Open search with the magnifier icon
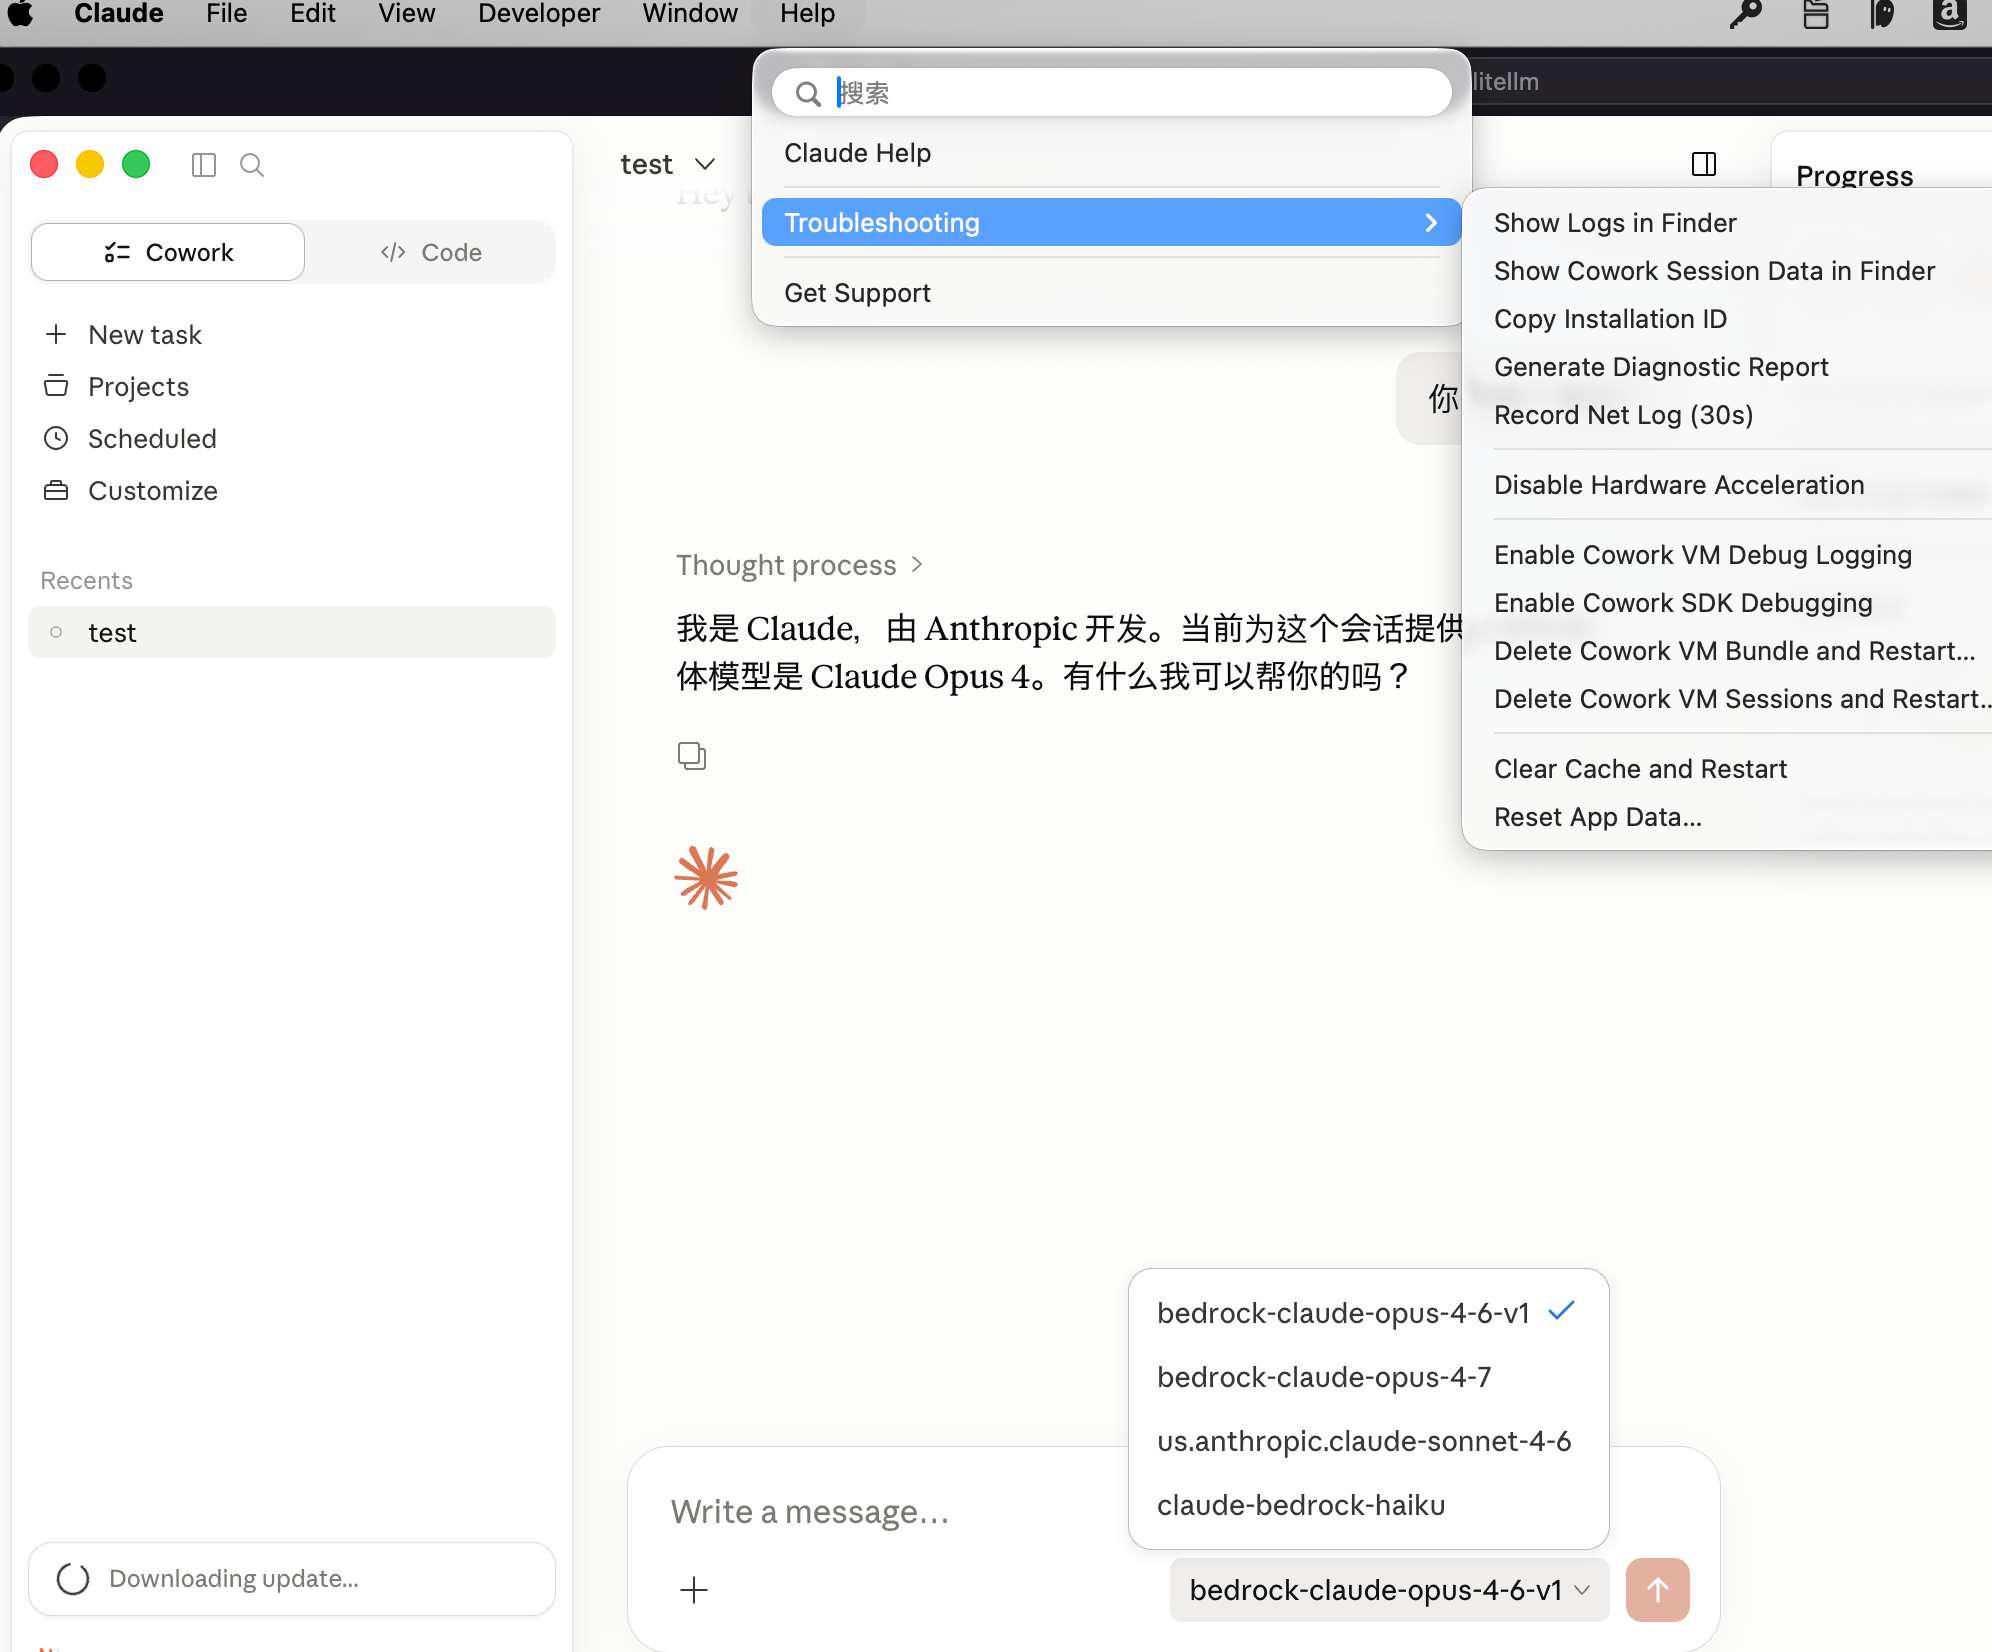 (x=252, y=165)
